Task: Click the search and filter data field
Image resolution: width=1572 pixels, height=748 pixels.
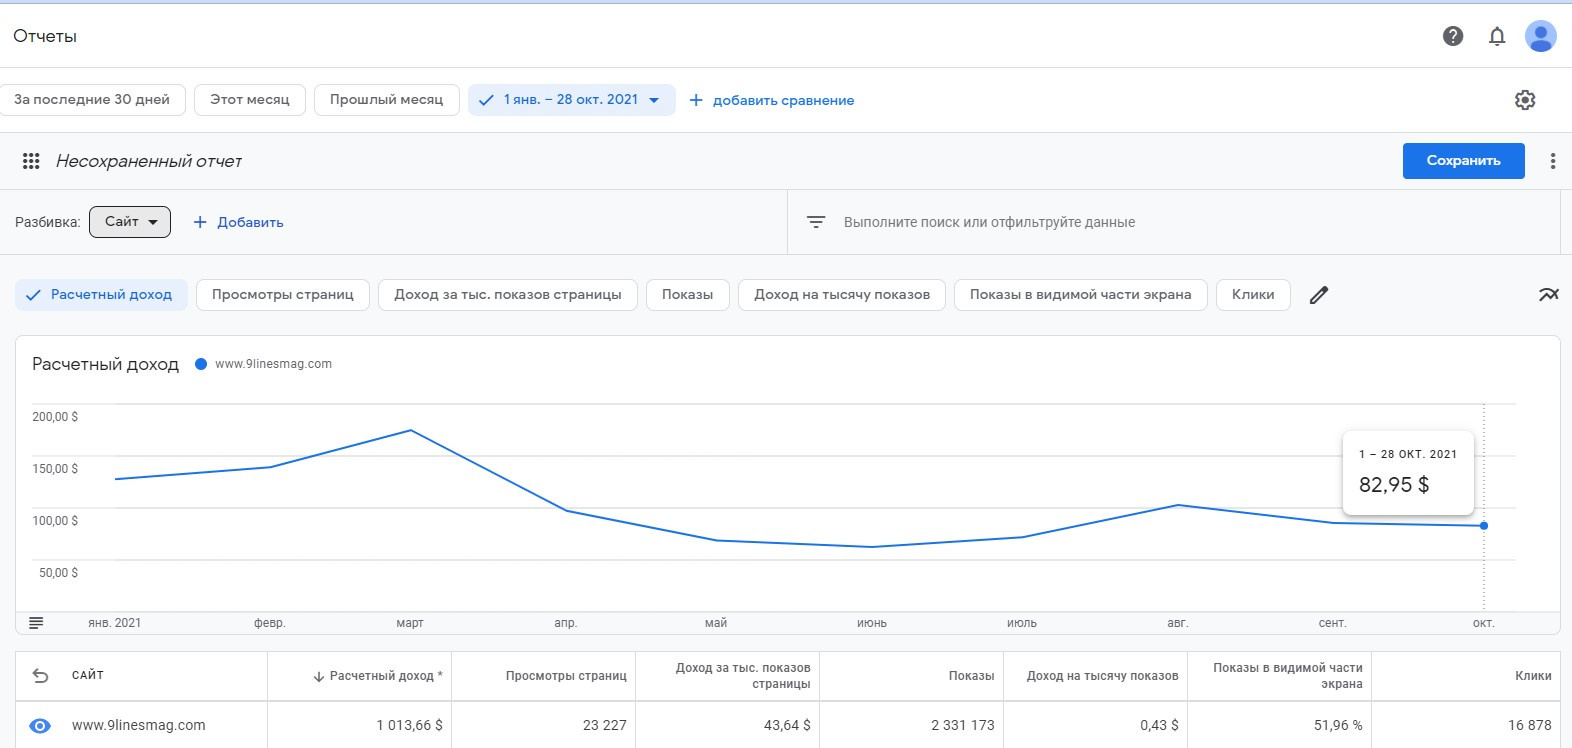Action: point(989,222)
